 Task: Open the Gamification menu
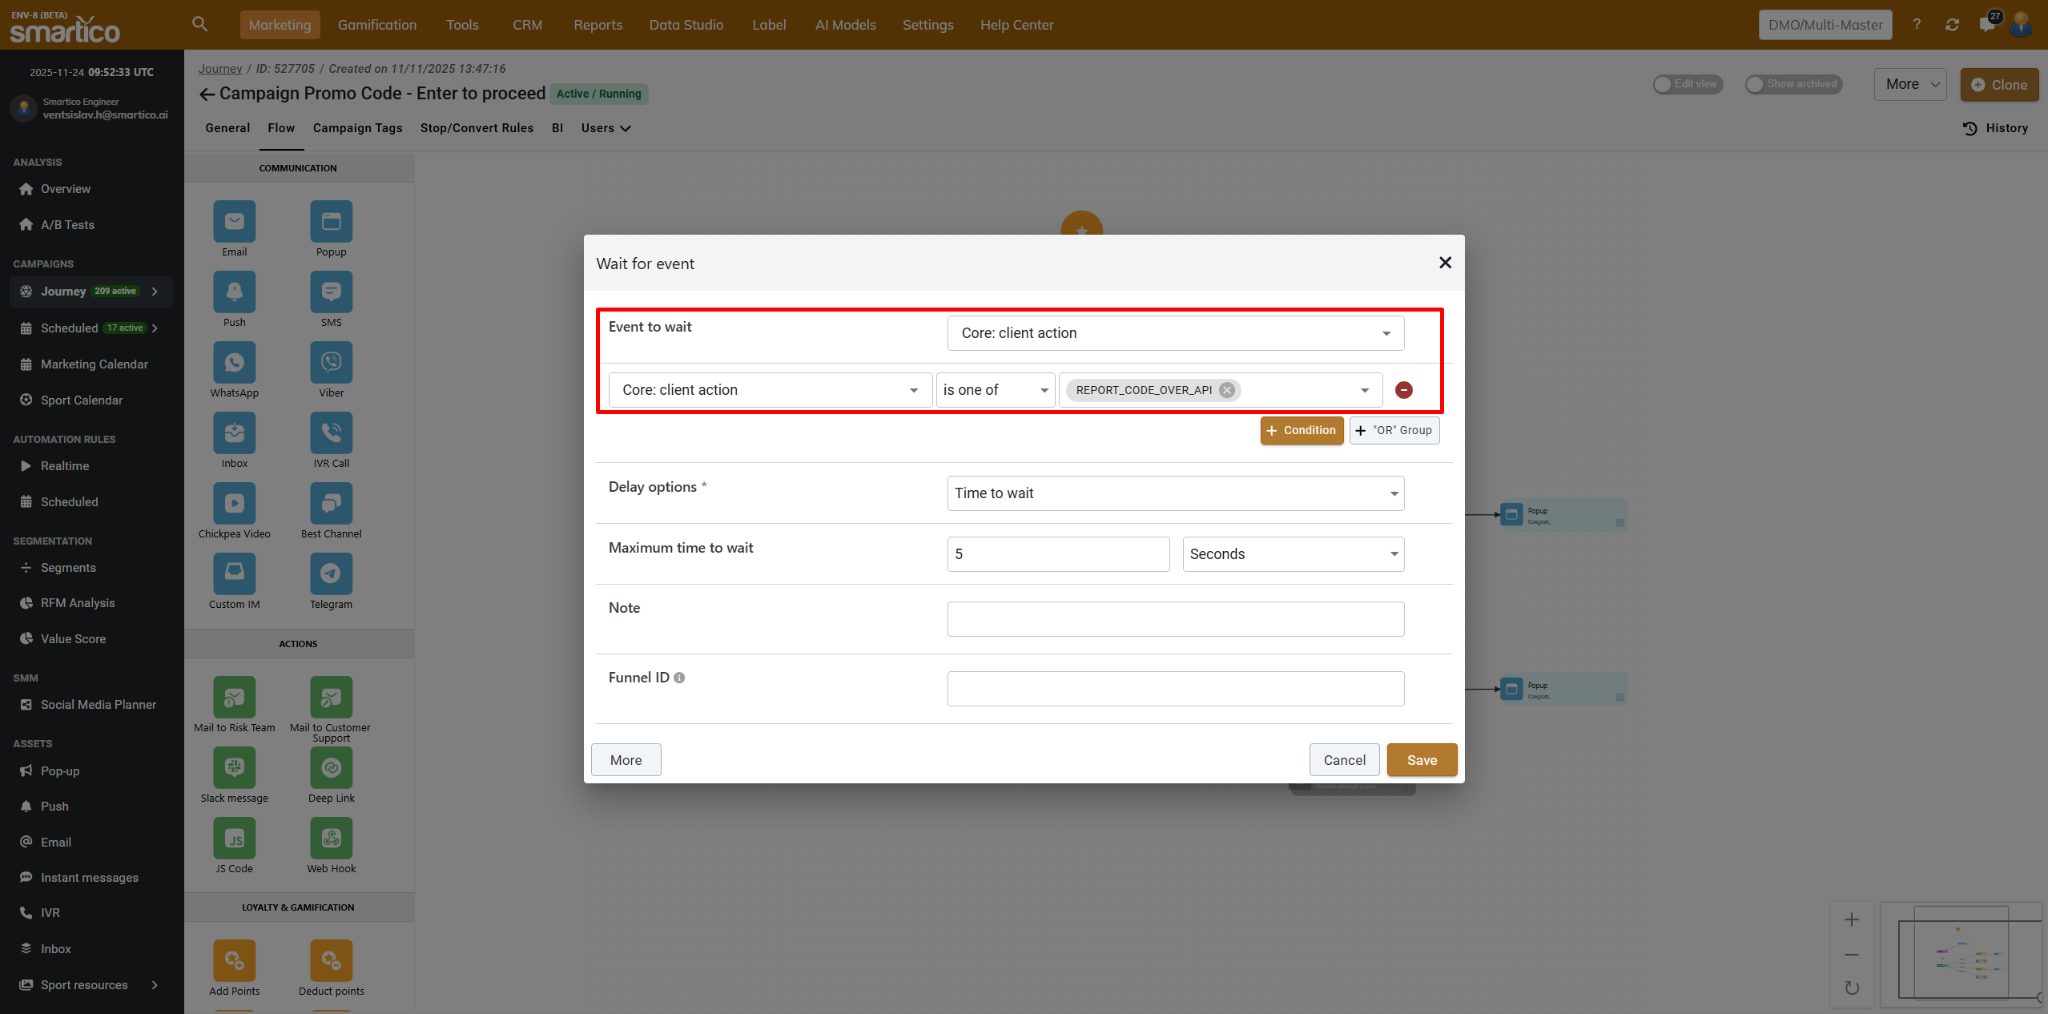(x=377, y=25)
